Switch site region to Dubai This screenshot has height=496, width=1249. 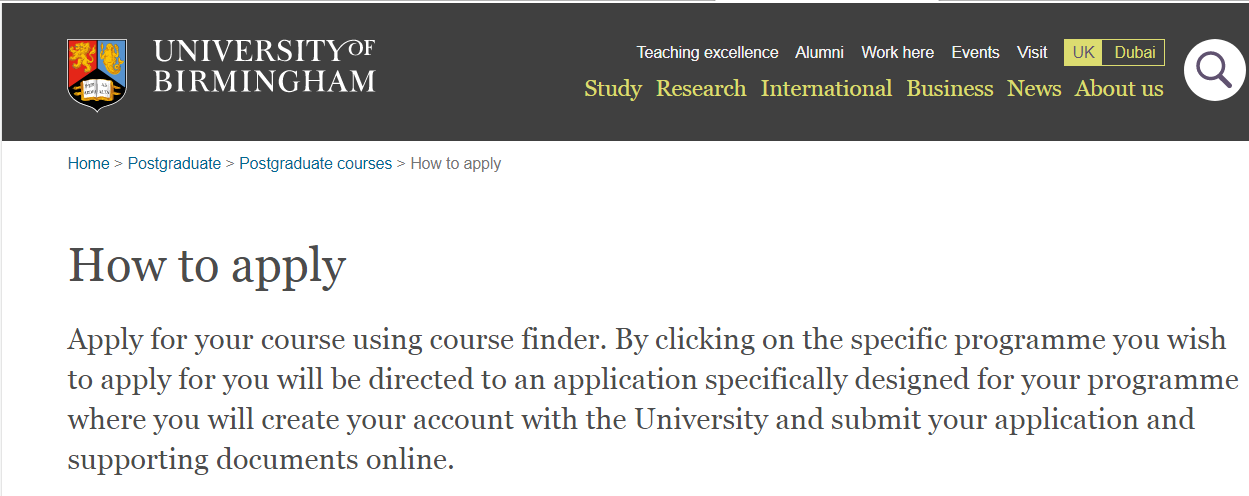coord(1134,52)
